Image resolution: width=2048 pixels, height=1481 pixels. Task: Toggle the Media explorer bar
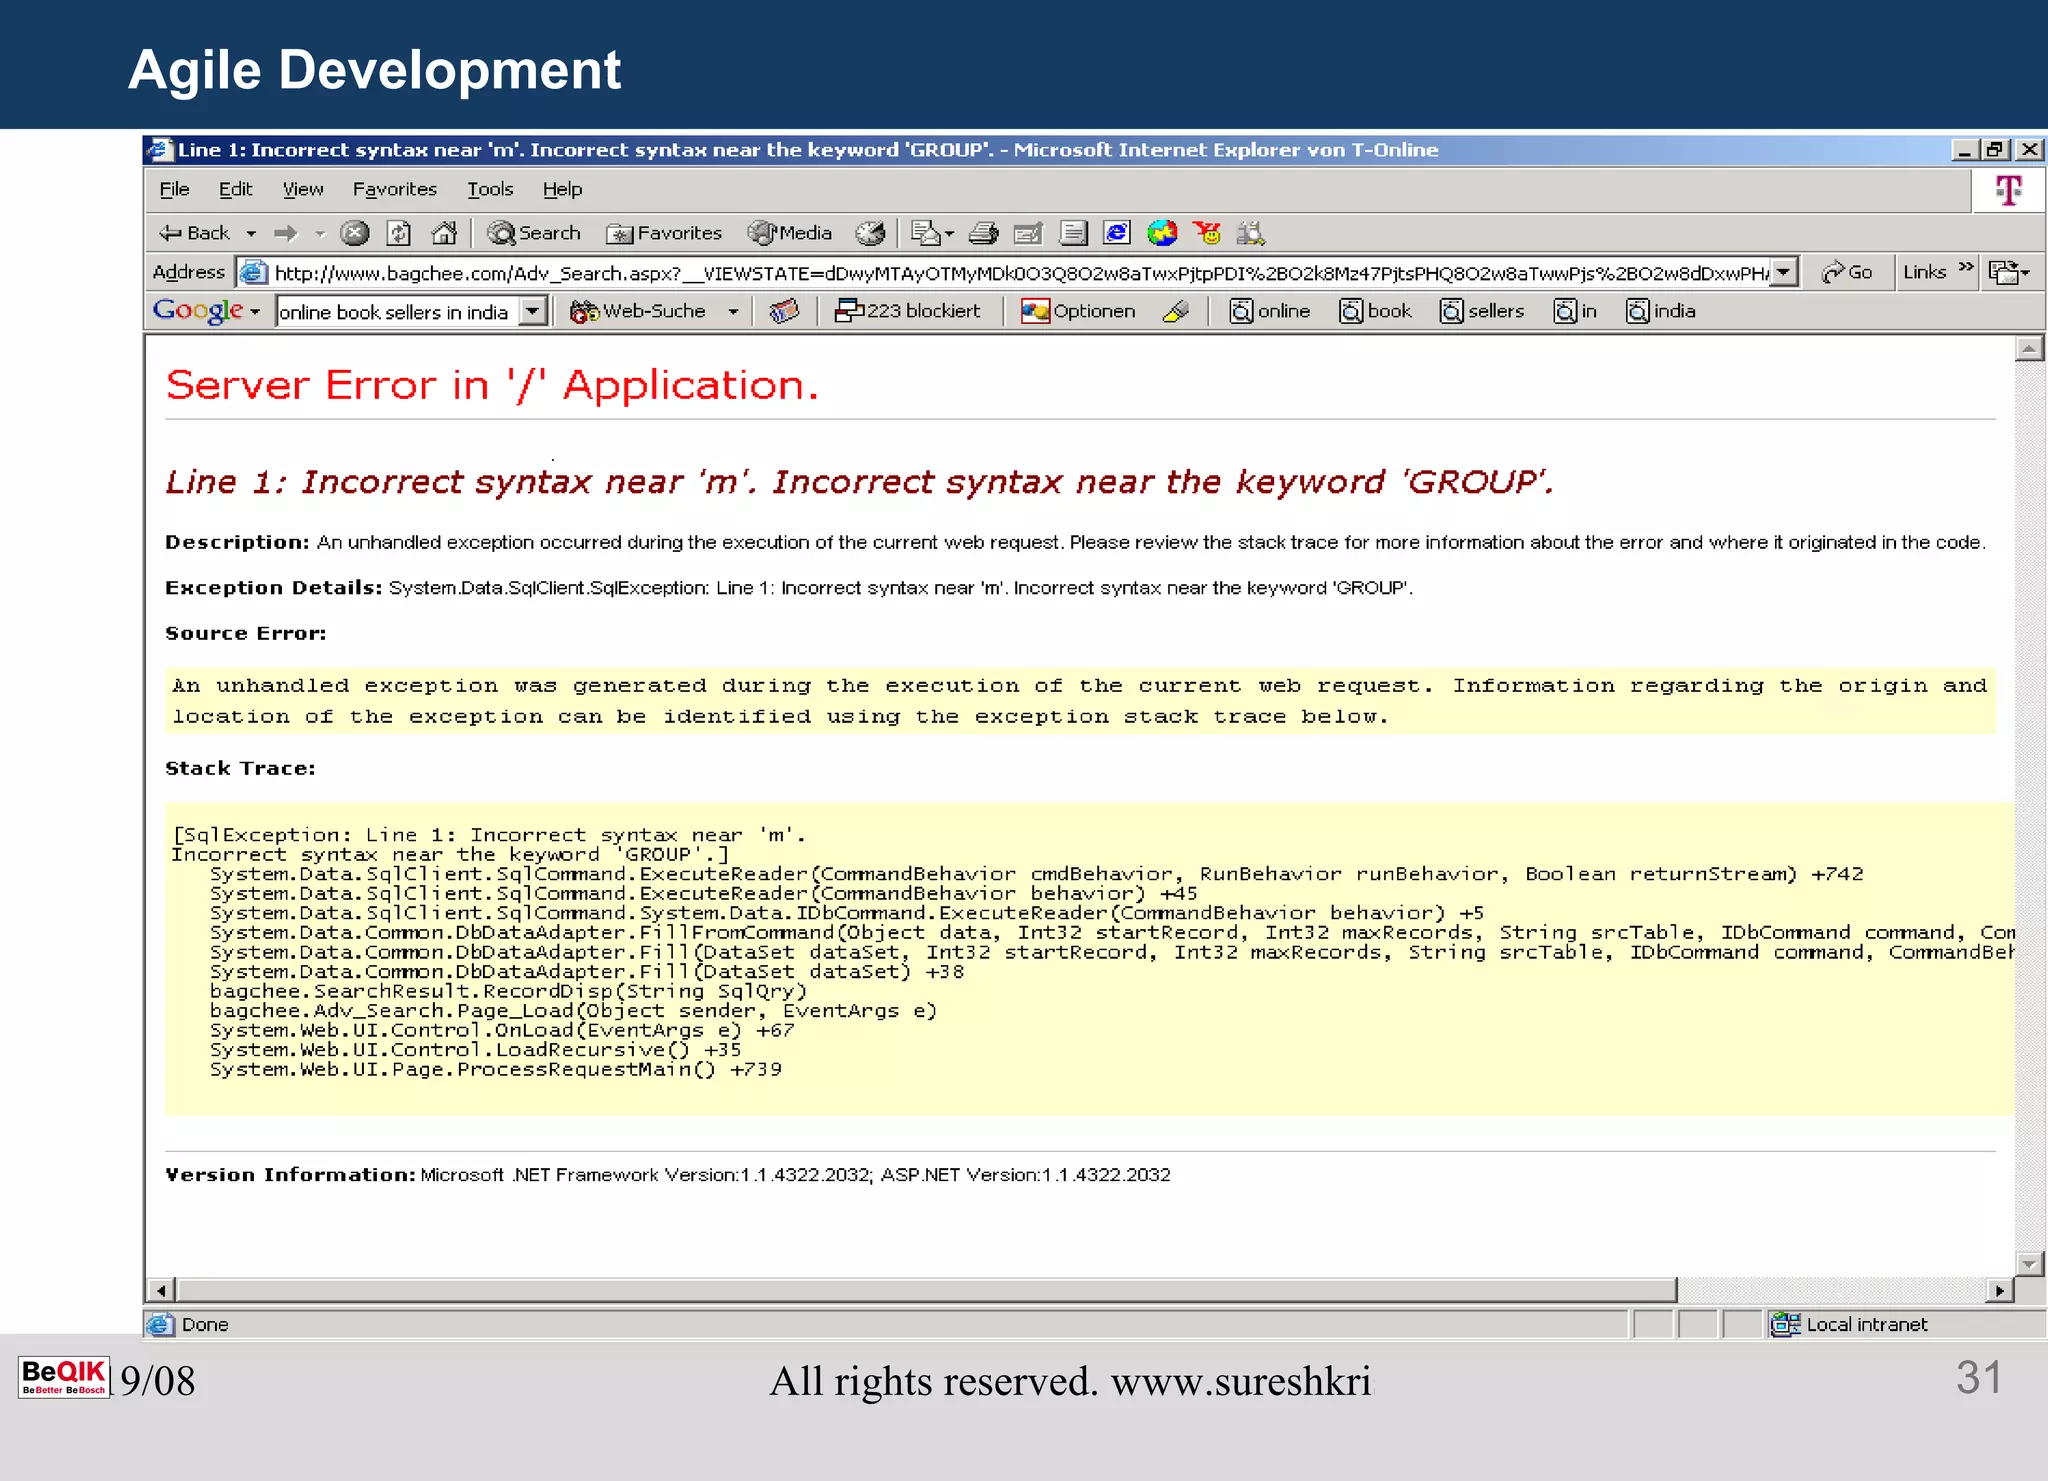790,233
